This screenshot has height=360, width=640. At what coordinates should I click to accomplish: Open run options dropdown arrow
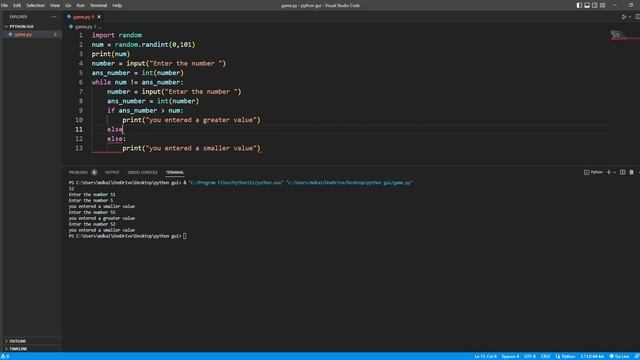(630, 17)
